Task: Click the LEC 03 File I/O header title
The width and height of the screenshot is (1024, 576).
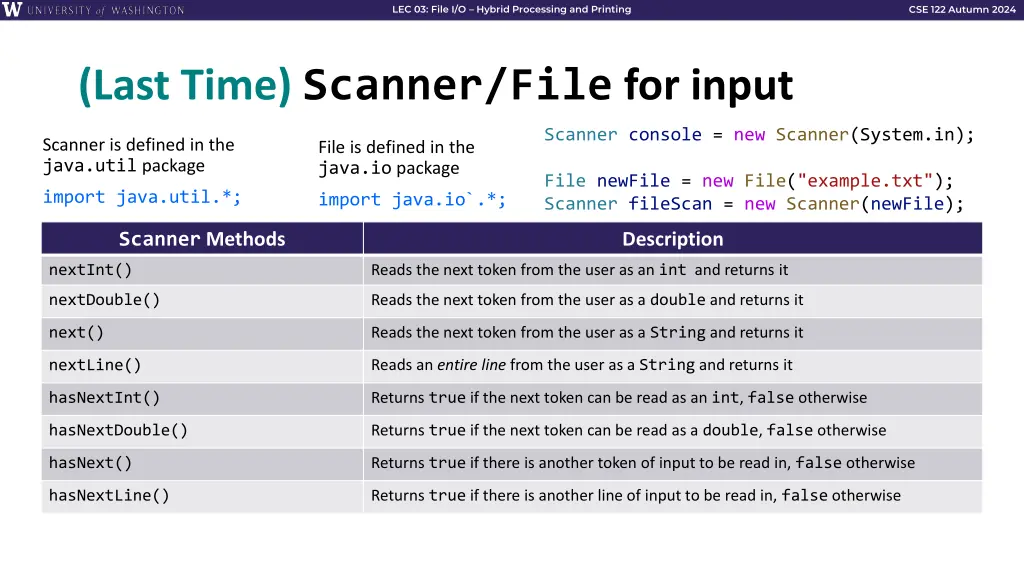Action: (511, 9)
